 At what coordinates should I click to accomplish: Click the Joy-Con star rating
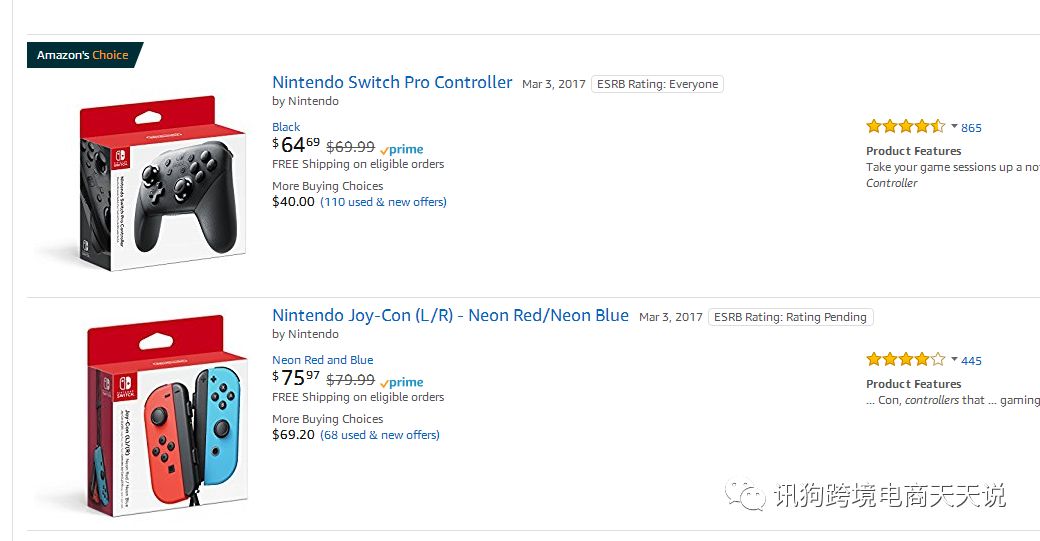905,360
